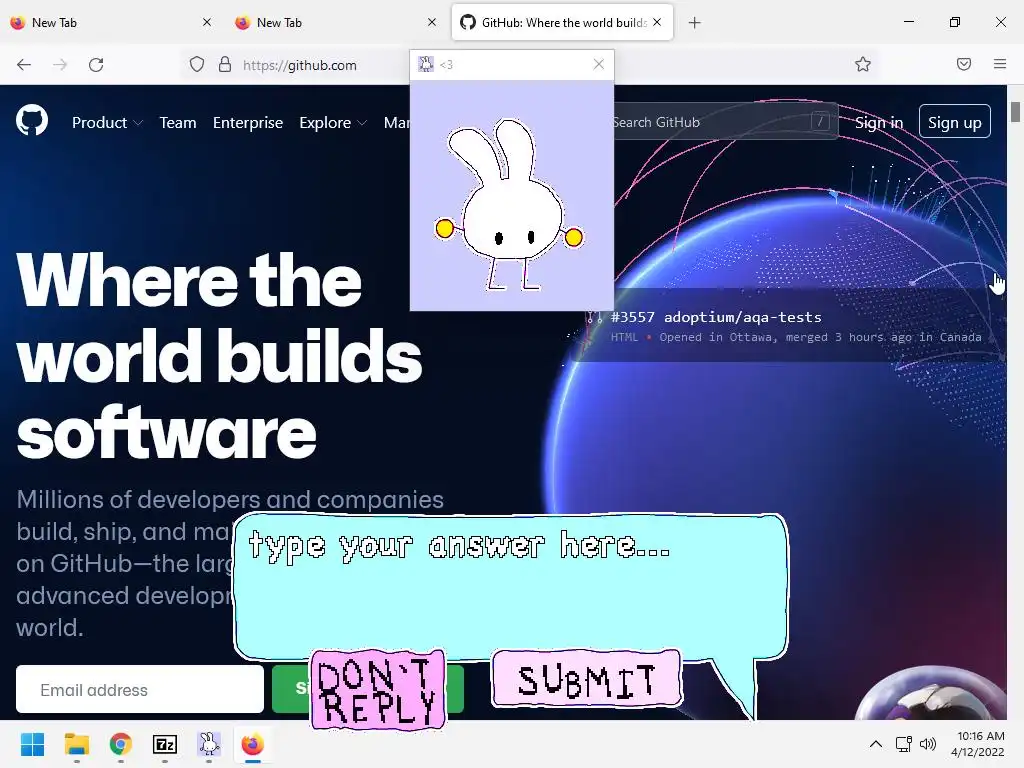Open network status tray icon

pos(904,744)
